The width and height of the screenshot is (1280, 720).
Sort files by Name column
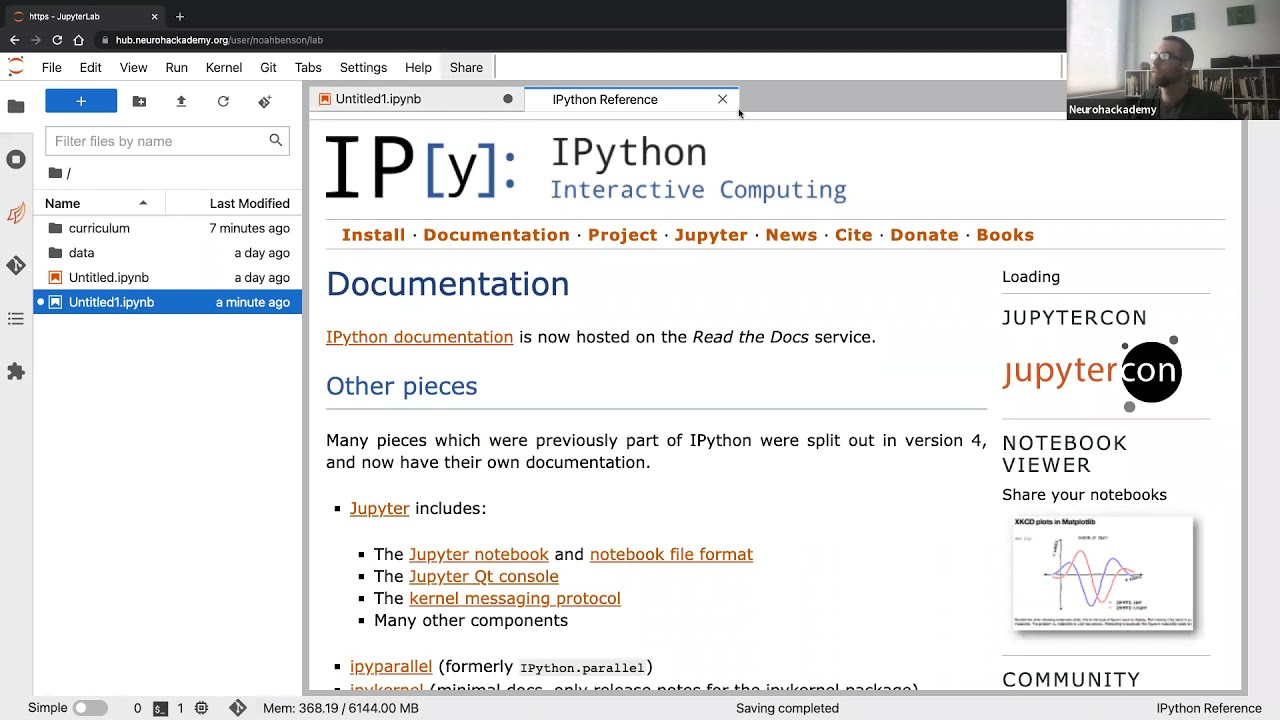(x=97, y=203)
